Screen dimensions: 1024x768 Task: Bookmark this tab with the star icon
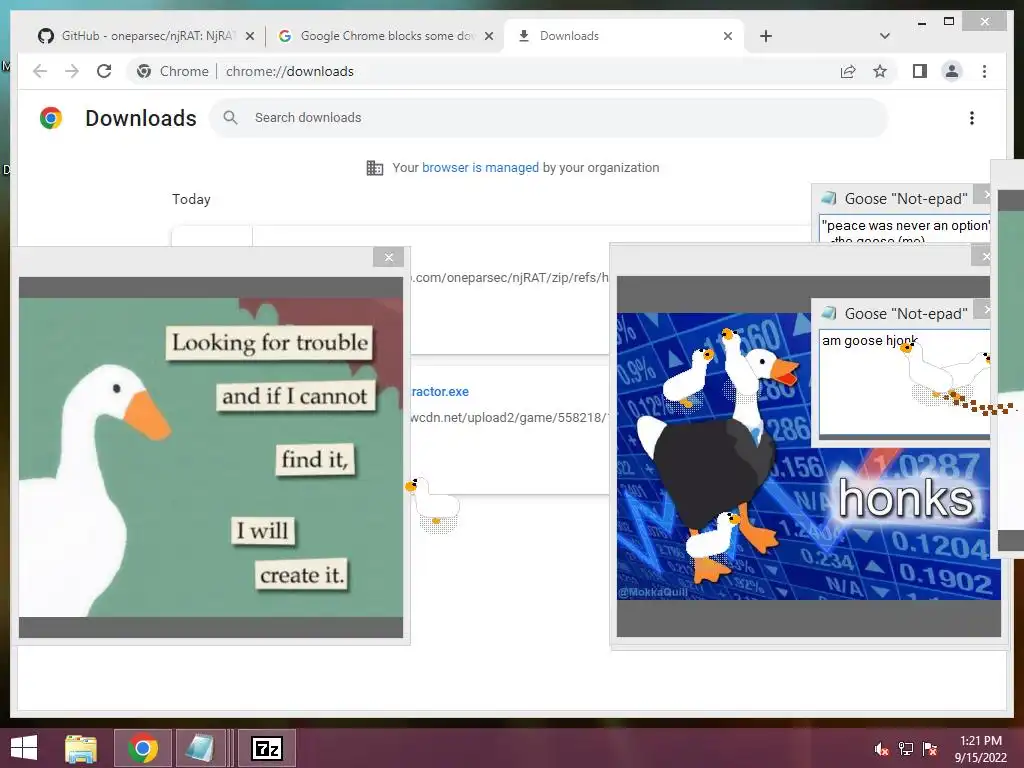880,71
